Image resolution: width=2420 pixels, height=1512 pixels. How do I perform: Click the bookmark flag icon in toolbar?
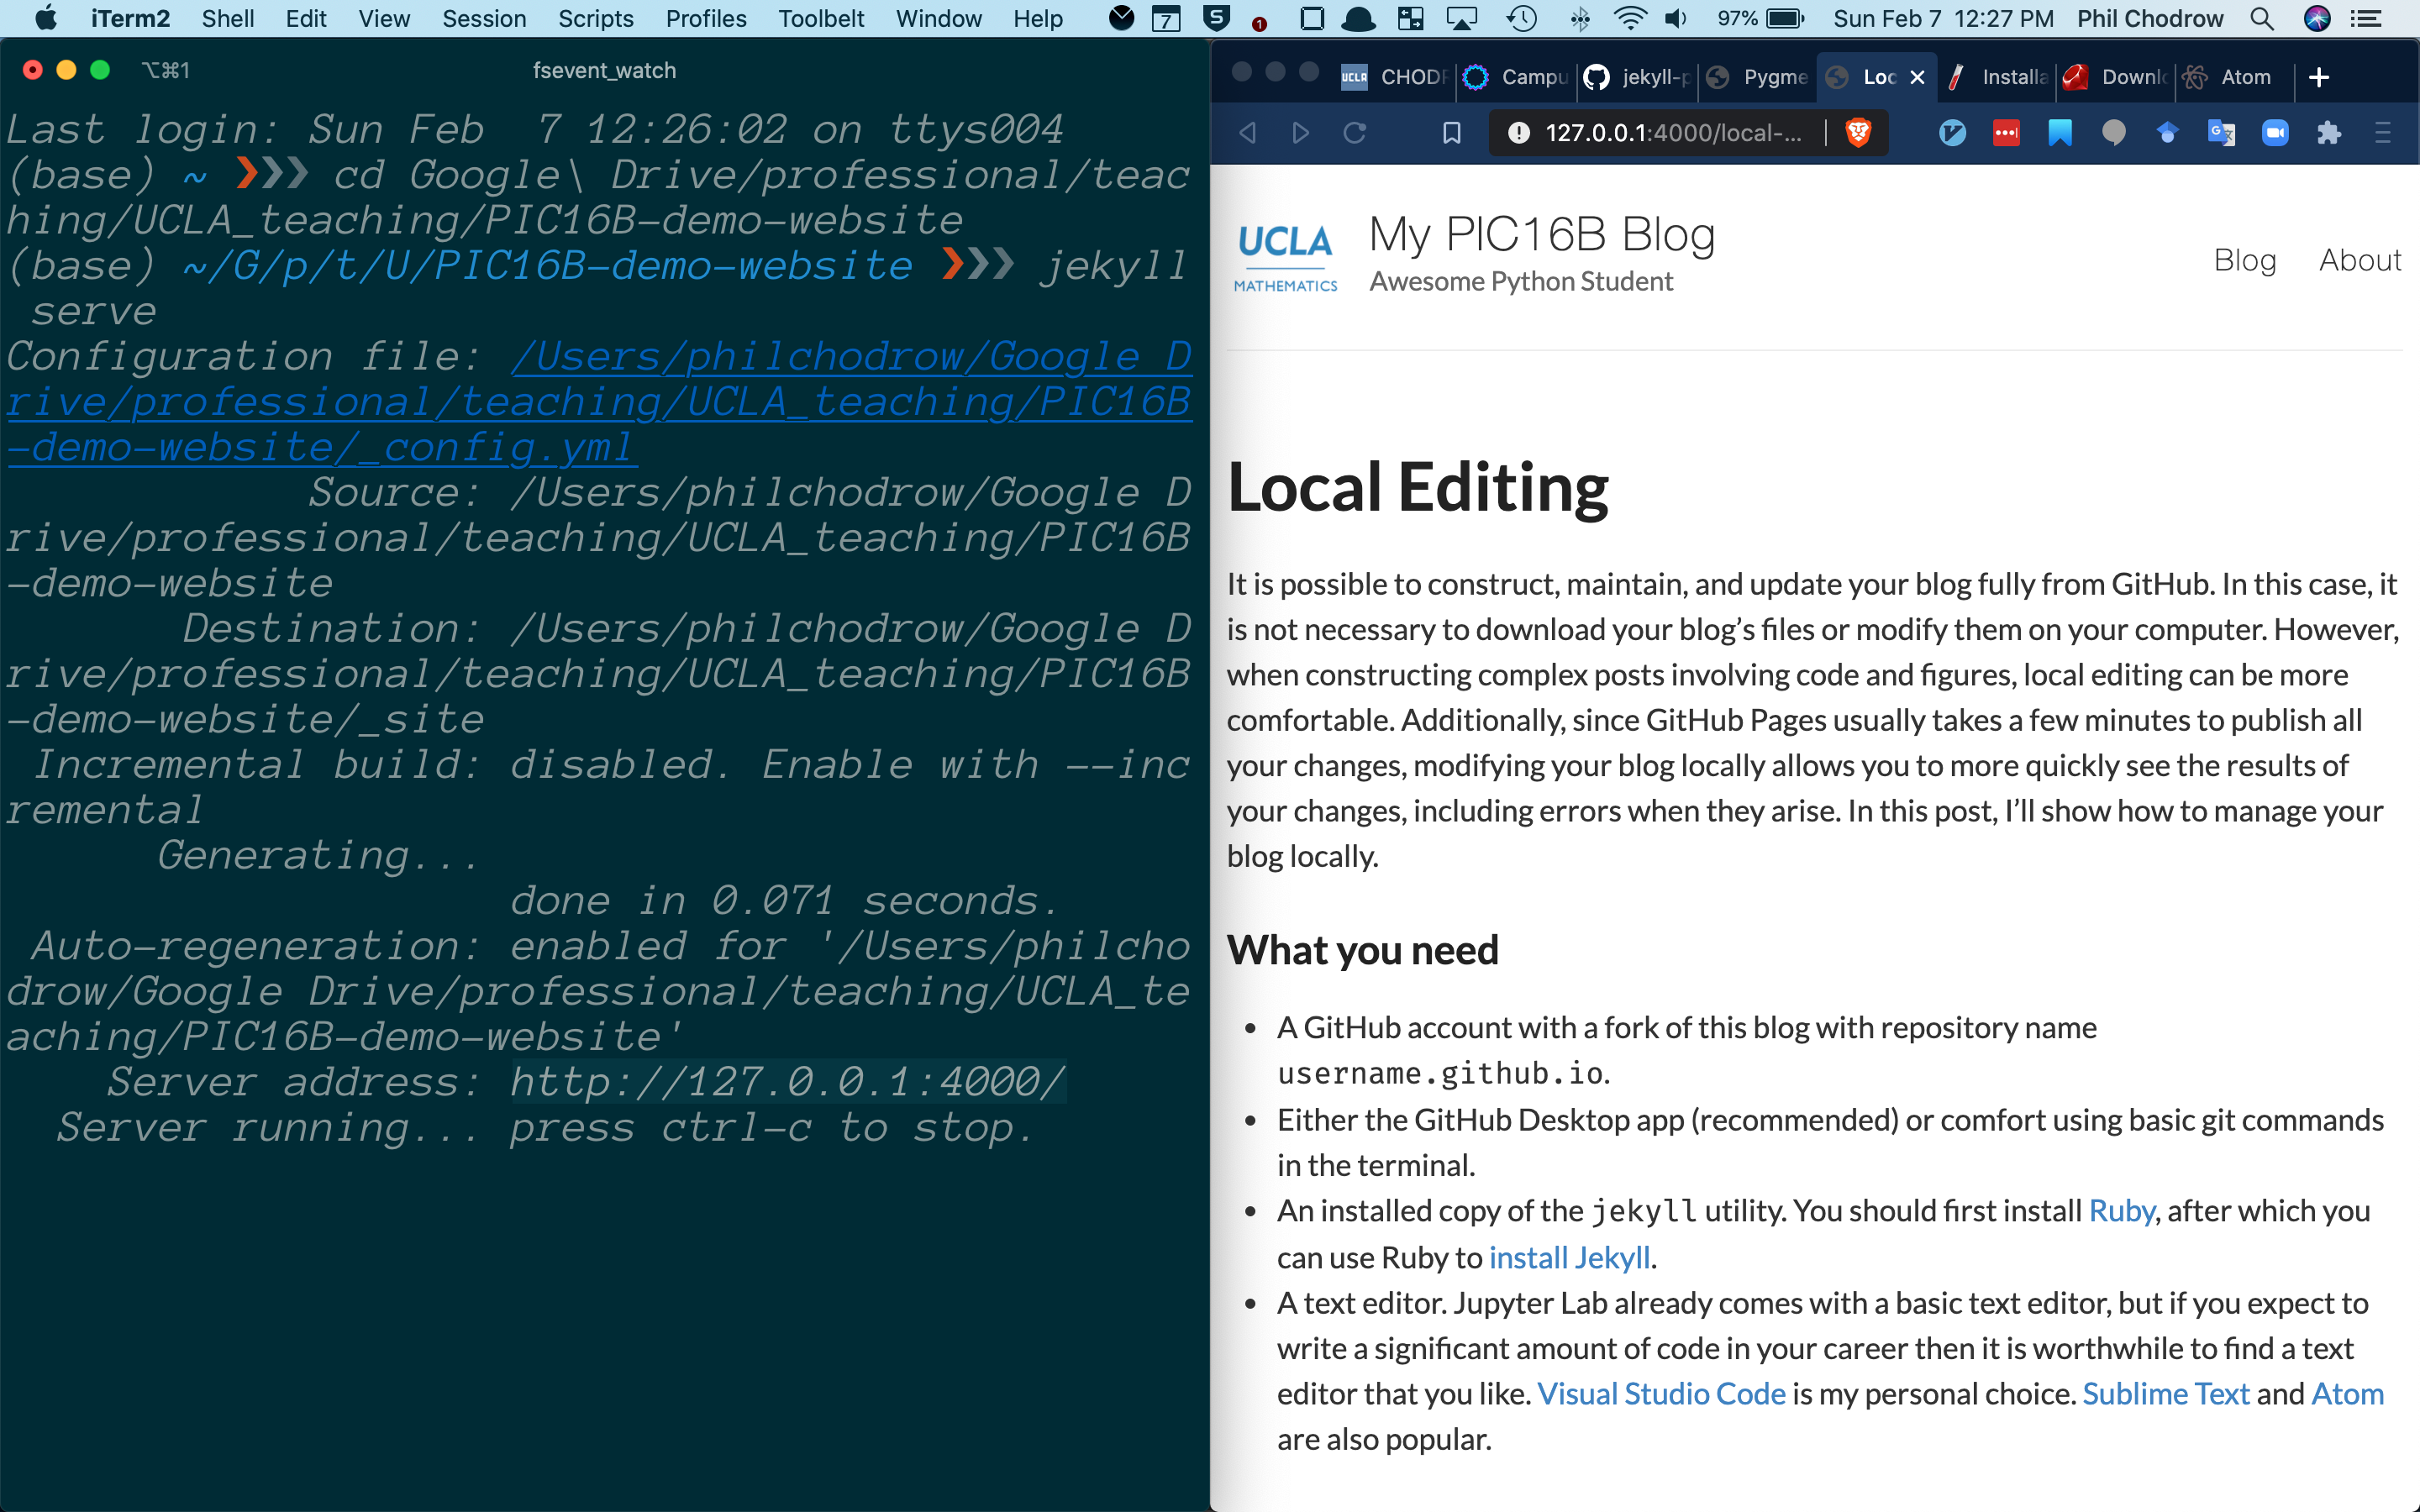[1451, 132]
